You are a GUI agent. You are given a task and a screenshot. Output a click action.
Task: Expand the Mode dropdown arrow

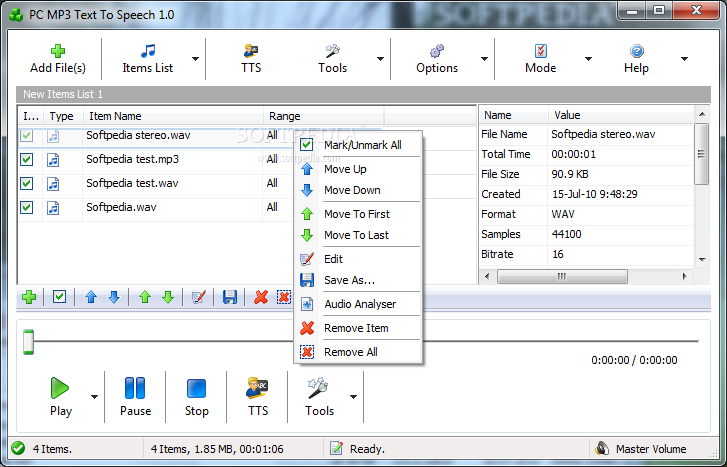[588, 59]
